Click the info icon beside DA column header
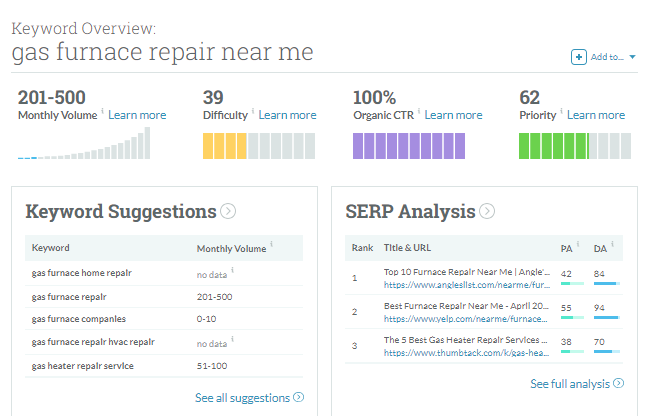 coord(613,244)
